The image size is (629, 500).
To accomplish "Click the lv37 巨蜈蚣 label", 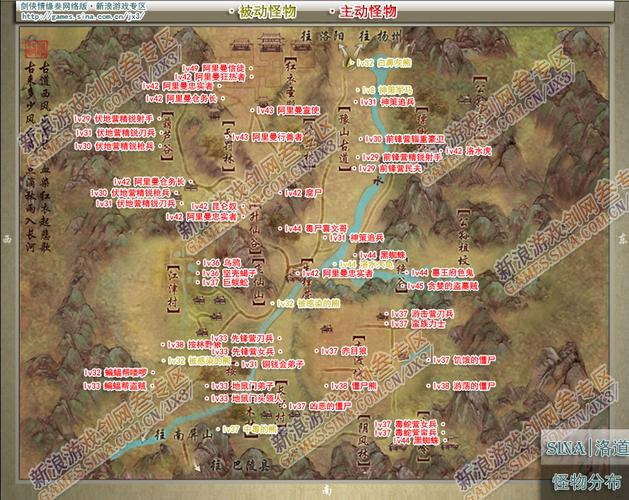I will (225, 283).
